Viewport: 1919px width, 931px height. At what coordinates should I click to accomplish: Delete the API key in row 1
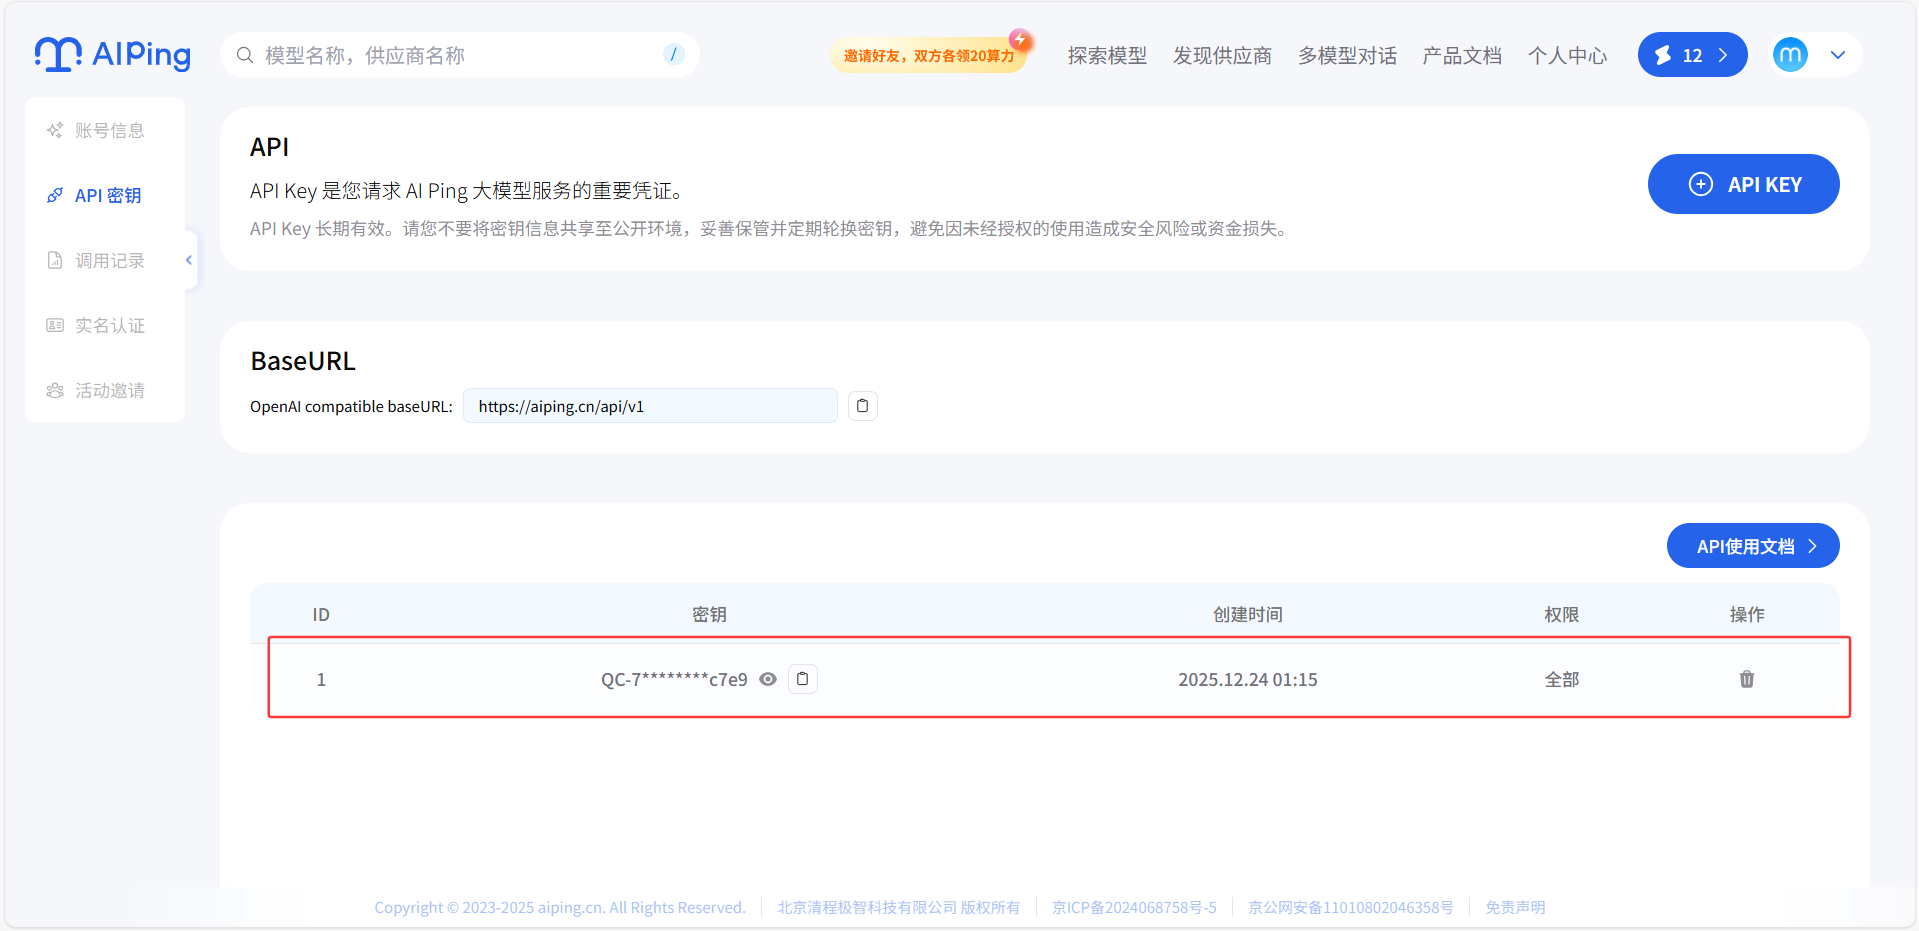click(1747, 679)
